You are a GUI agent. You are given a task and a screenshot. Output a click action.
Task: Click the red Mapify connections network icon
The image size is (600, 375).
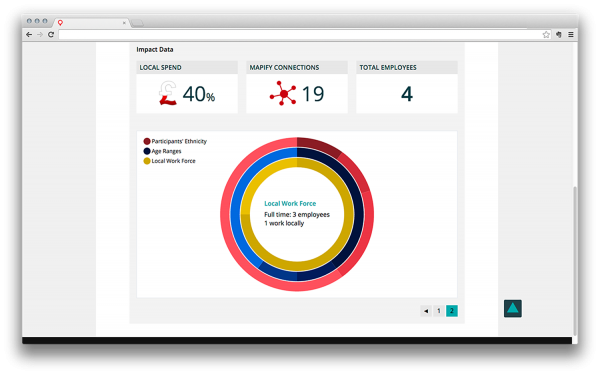[x=283, y=93]
